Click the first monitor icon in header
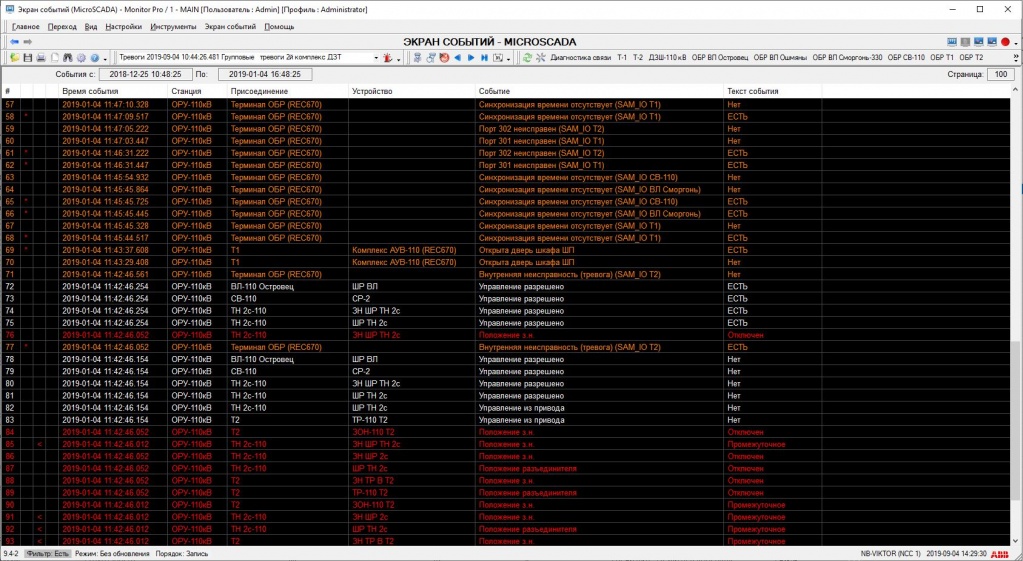This screenshot has width=1023, height=561. [952, 42]
